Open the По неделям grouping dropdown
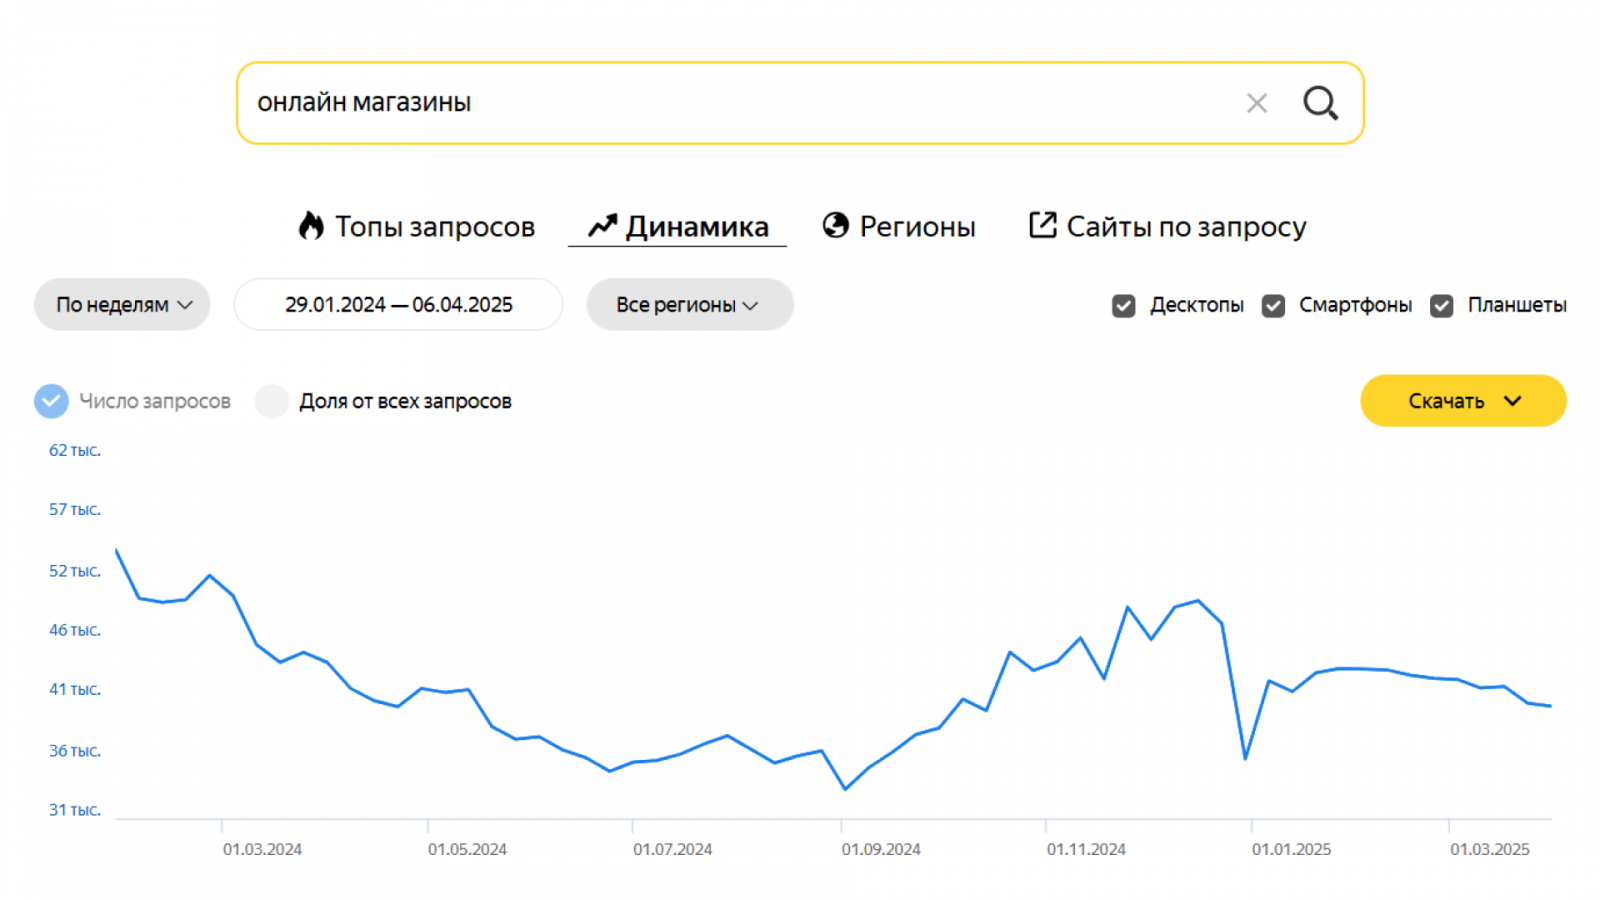The width and height of the screenshot is (1600, 900). [x=122, y=305]
